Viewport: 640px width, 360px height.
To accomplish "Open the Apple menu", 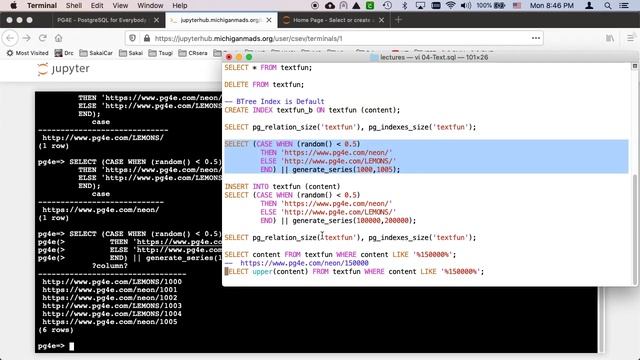I will tap(13, 5).
